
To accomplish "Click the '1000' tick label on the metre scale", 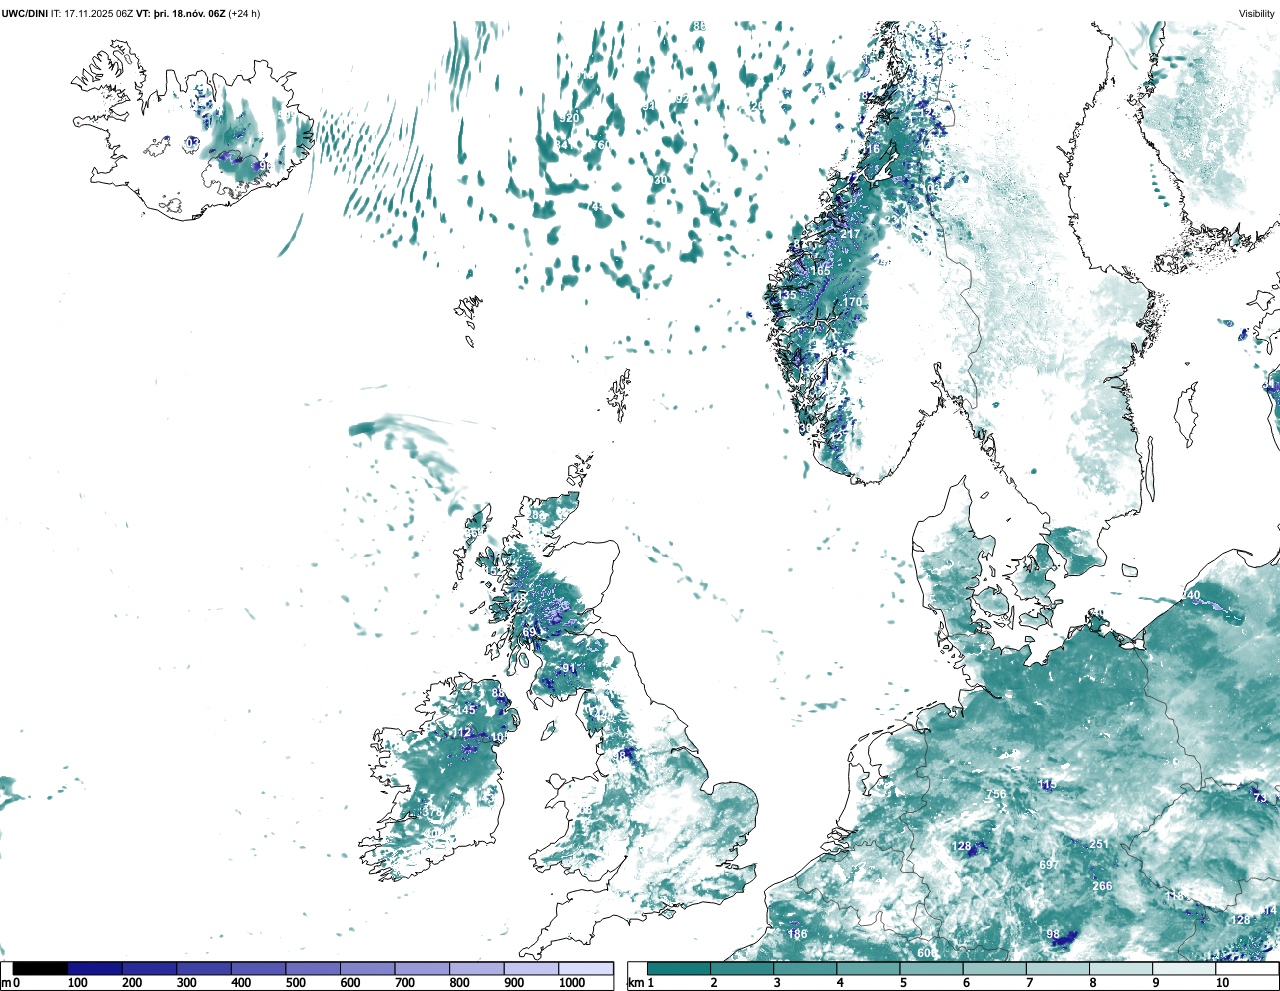I will click(x=572, y=983).
